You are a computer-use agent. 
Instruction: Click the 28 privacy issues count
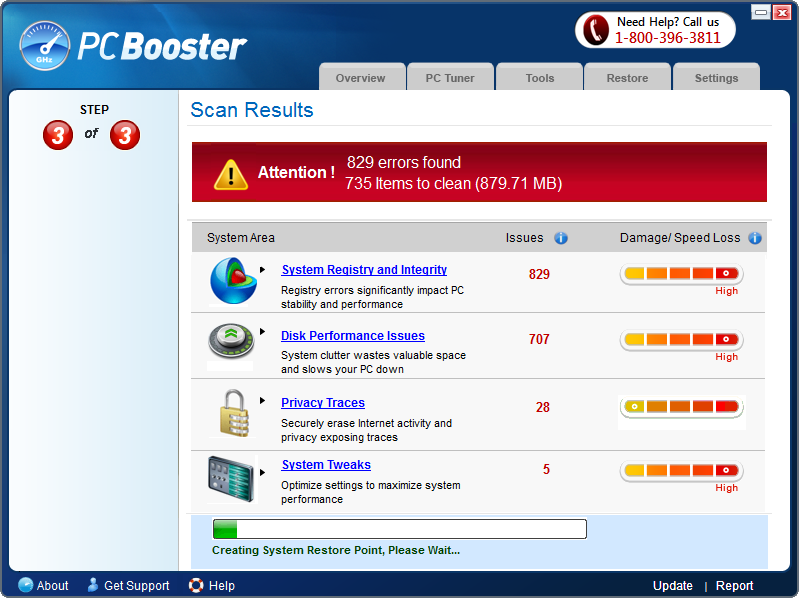click(x=543, y=407)
